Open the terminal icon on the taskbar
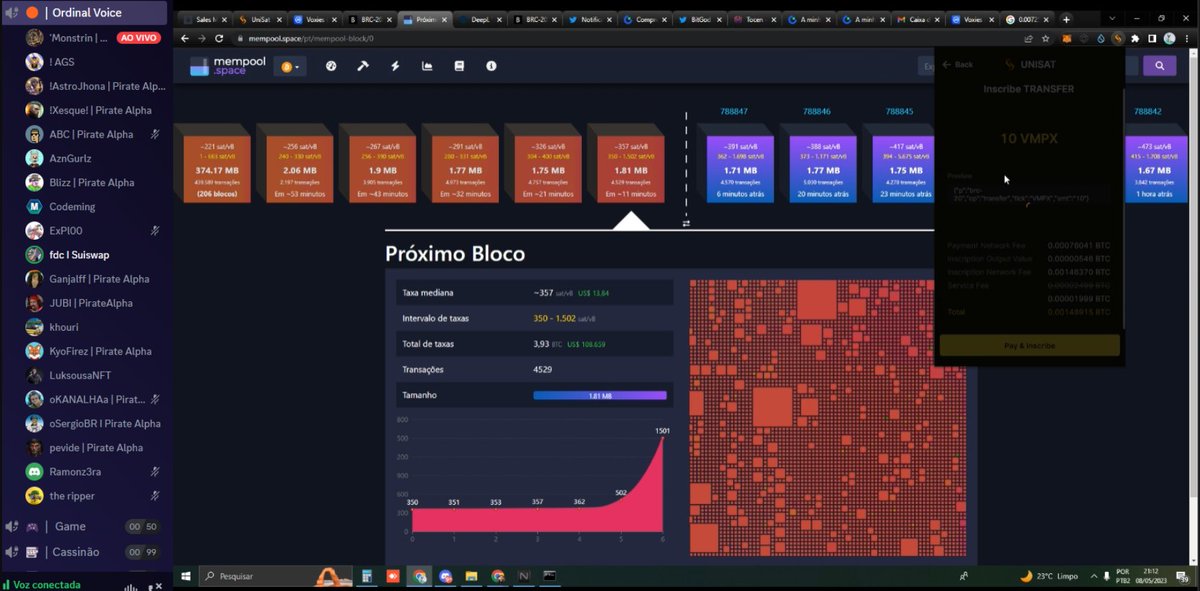This screenshot has width=1200, height=591. point(549,576)
